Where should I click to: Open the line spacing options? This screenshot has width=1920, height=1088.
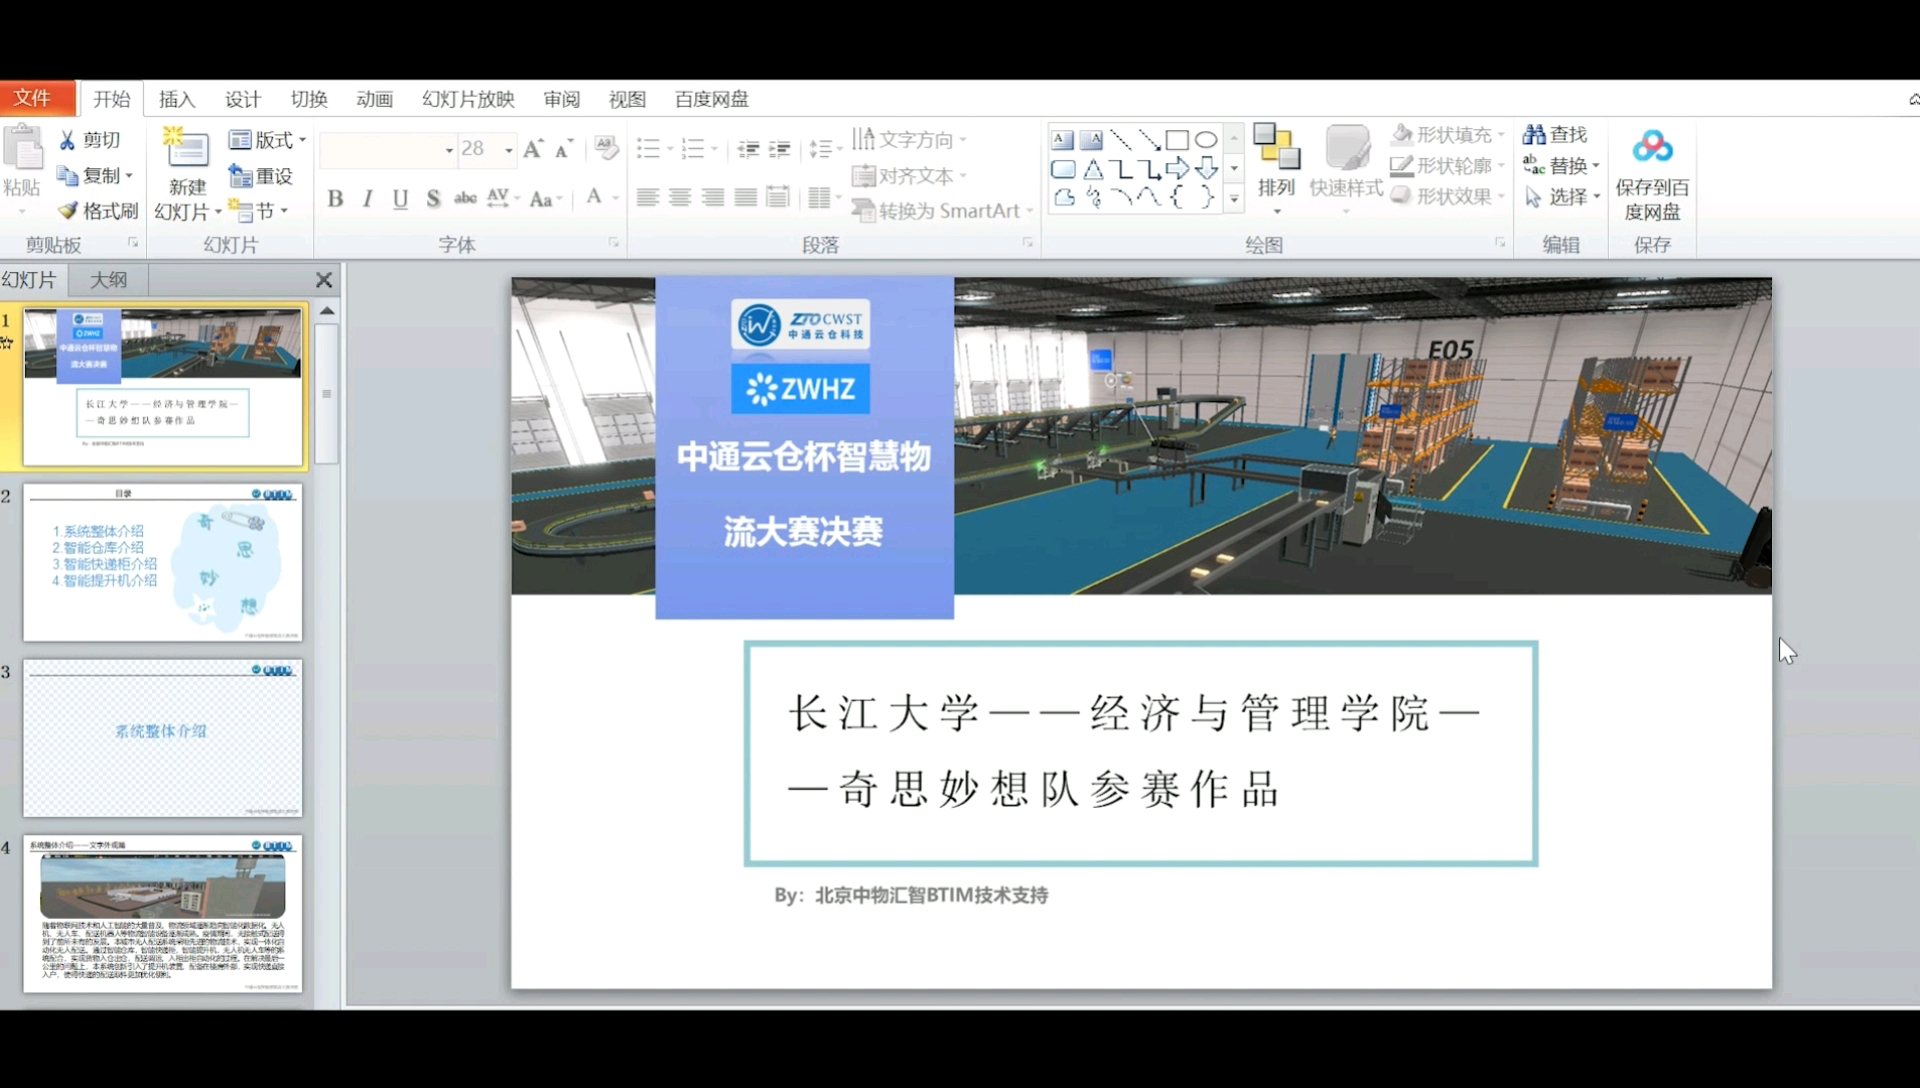pyautogui.click(x=824, y=149)
